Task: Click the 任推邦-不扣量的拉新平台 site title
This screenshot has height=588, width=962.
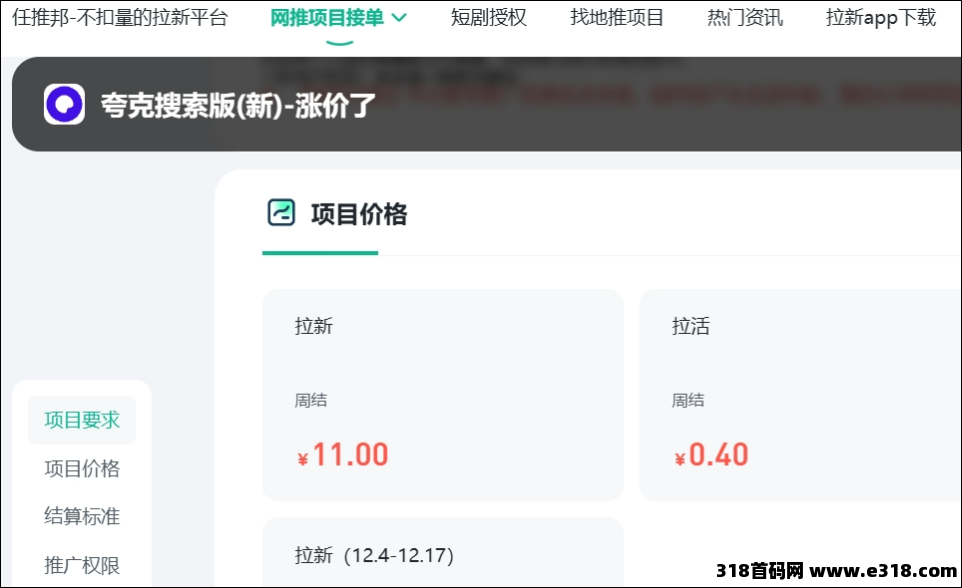Action: click(x=120, y=17)
